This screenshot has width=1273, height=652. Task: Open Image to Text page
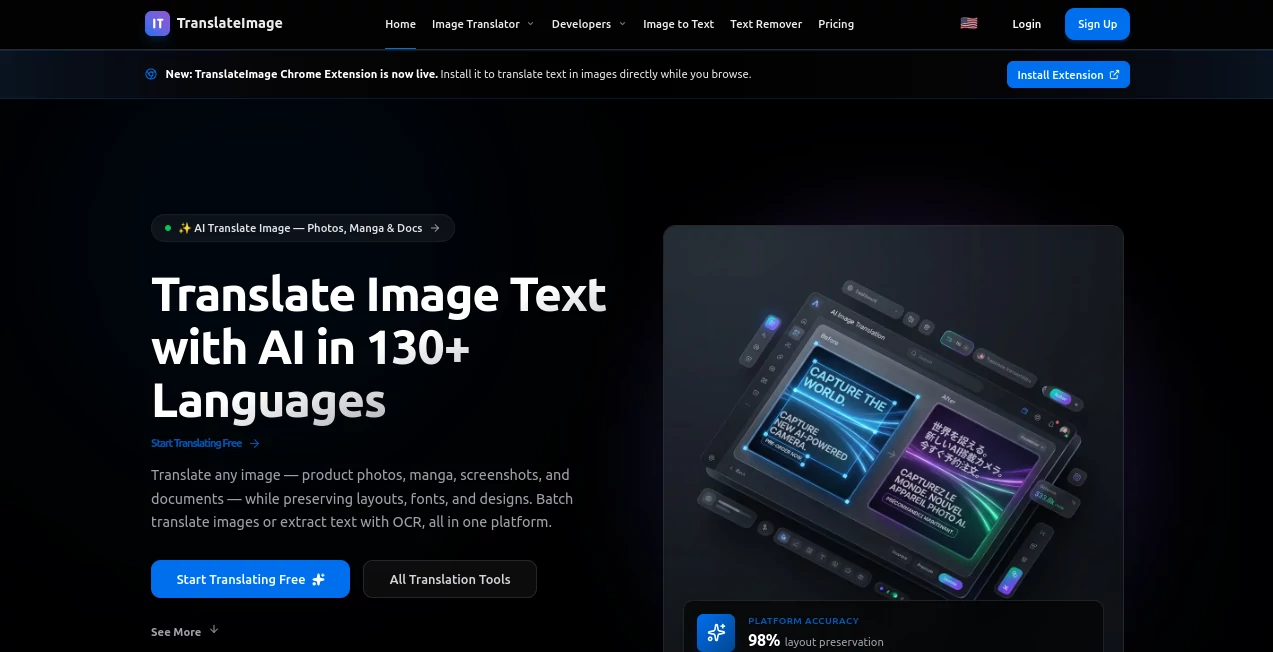(678, 24)
